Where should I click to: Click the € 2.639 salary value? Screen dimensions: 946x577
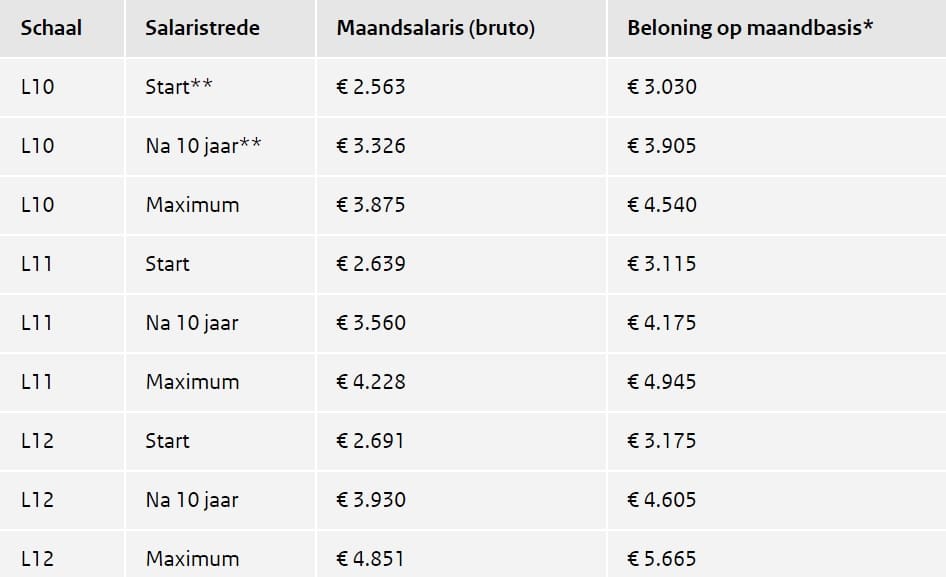coord(371,264)
